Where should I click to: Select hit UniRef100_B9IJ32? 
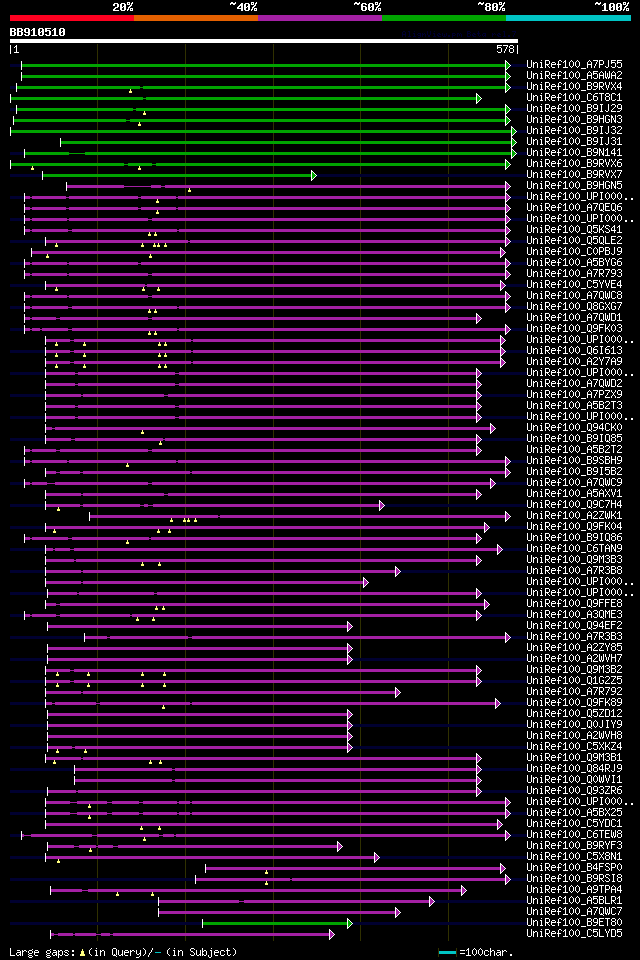click(574, 130)
